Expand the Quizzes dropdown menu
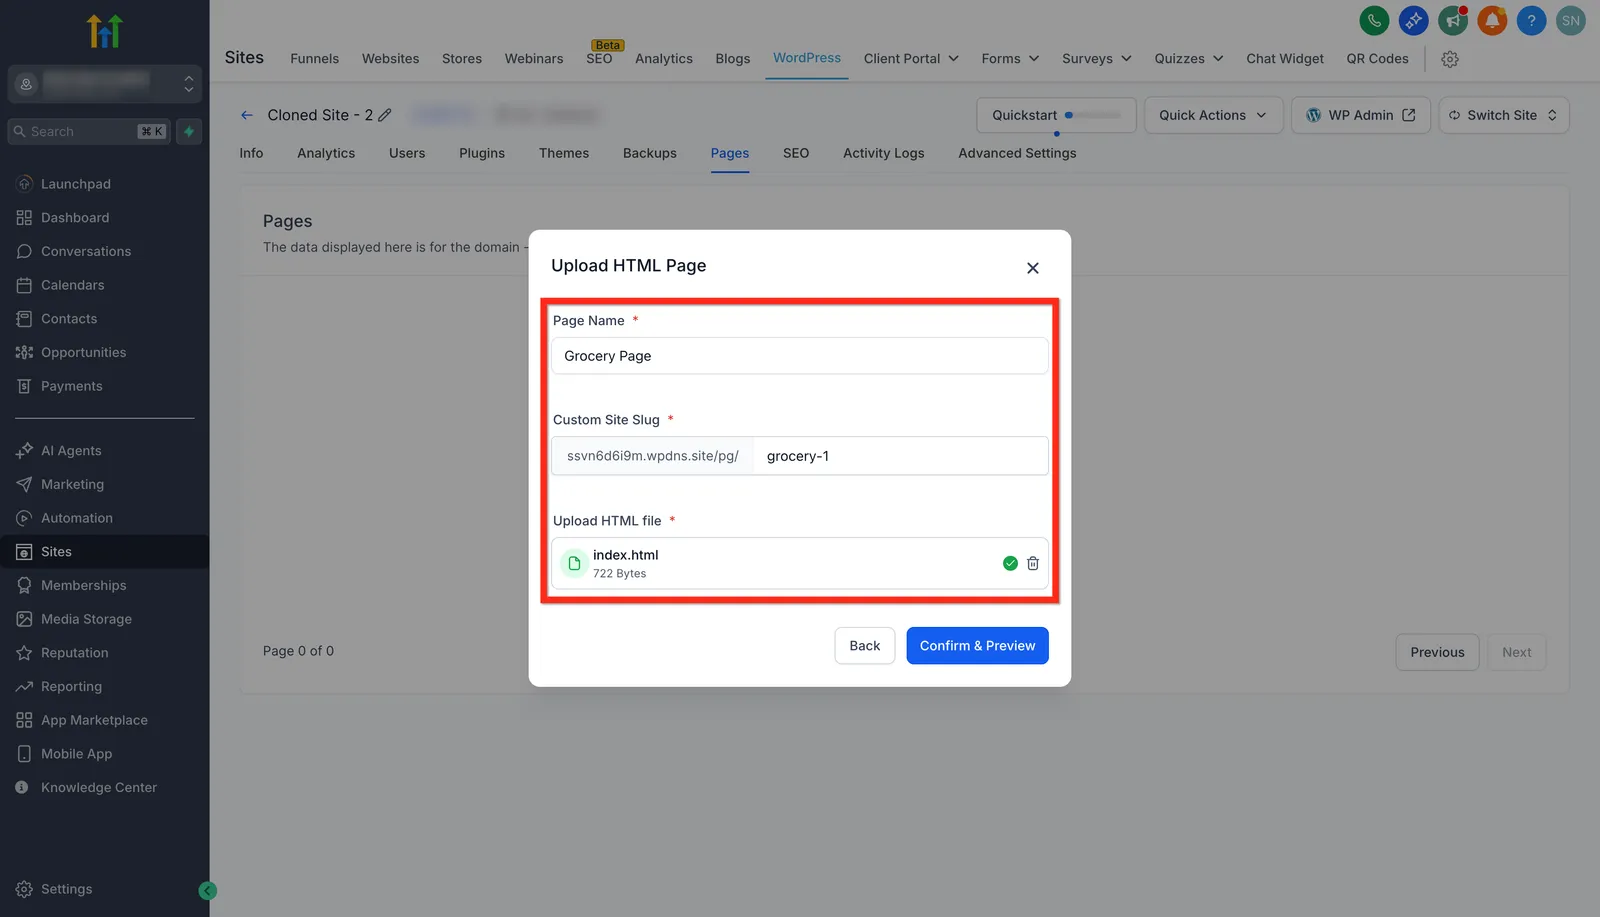1600x917 pixels. [x=1188, y=59]
